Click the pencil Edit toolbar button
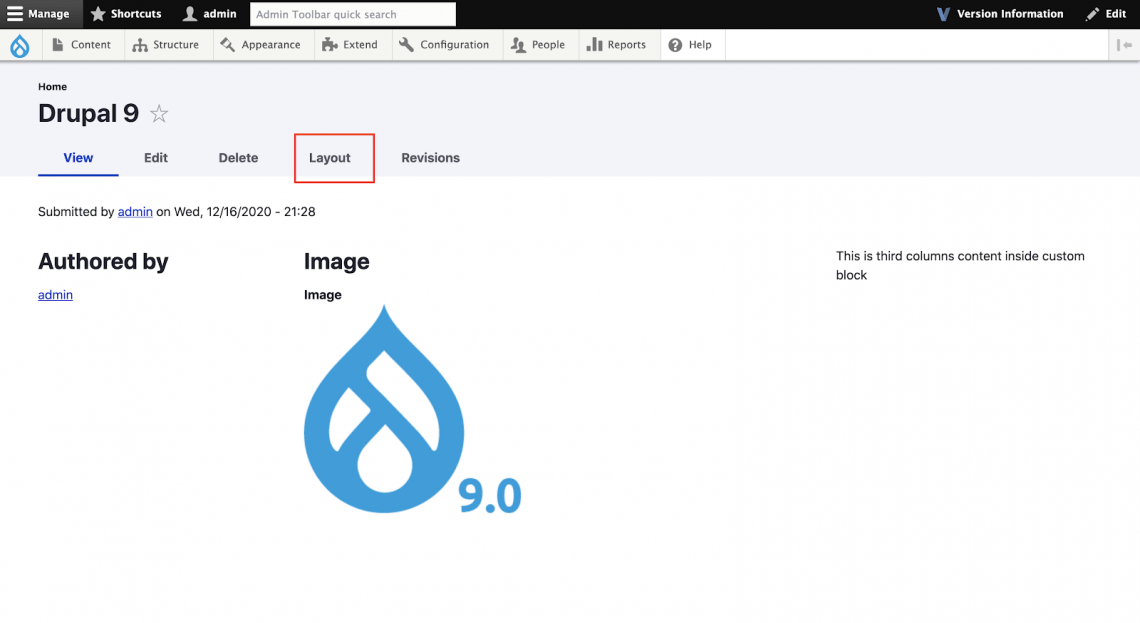This screenshot has height=623, width=1140. 1105,14
